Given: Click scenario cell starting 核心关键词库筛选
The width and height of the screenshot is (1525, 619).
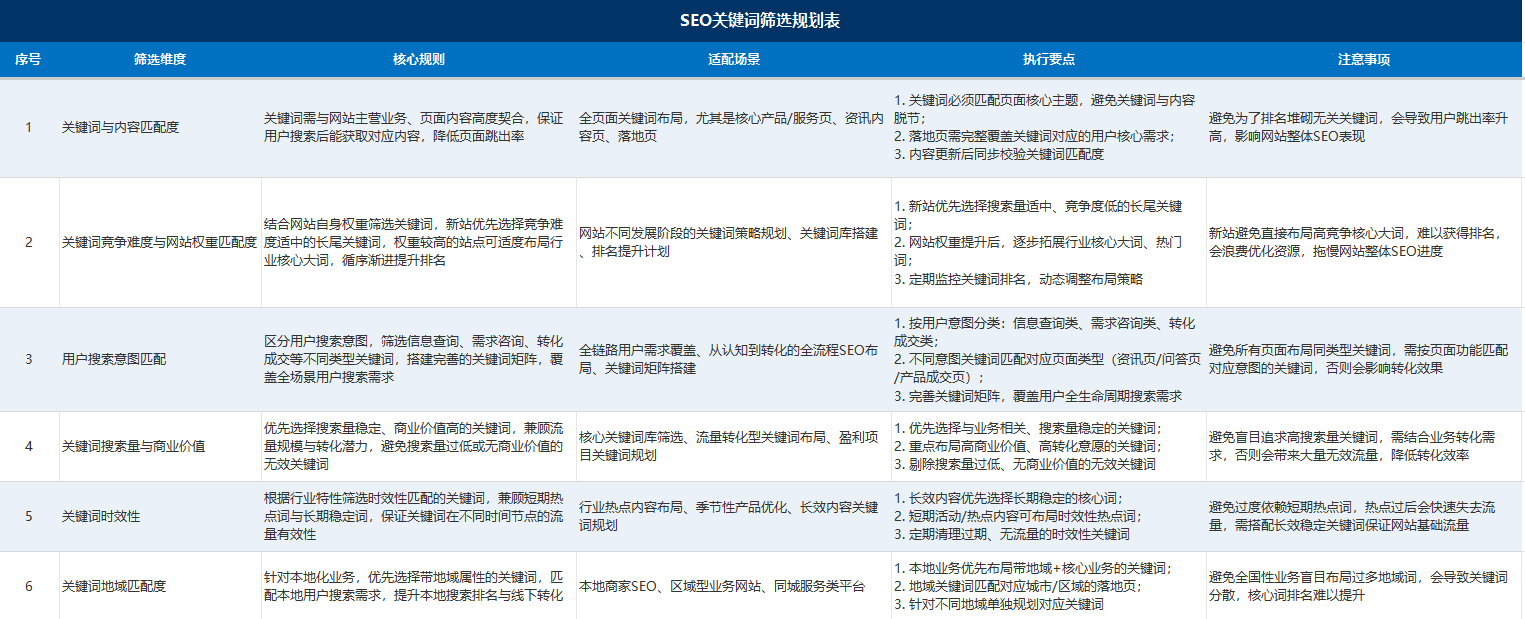Looking at the screenshot, I should click(x=734, y=446).
